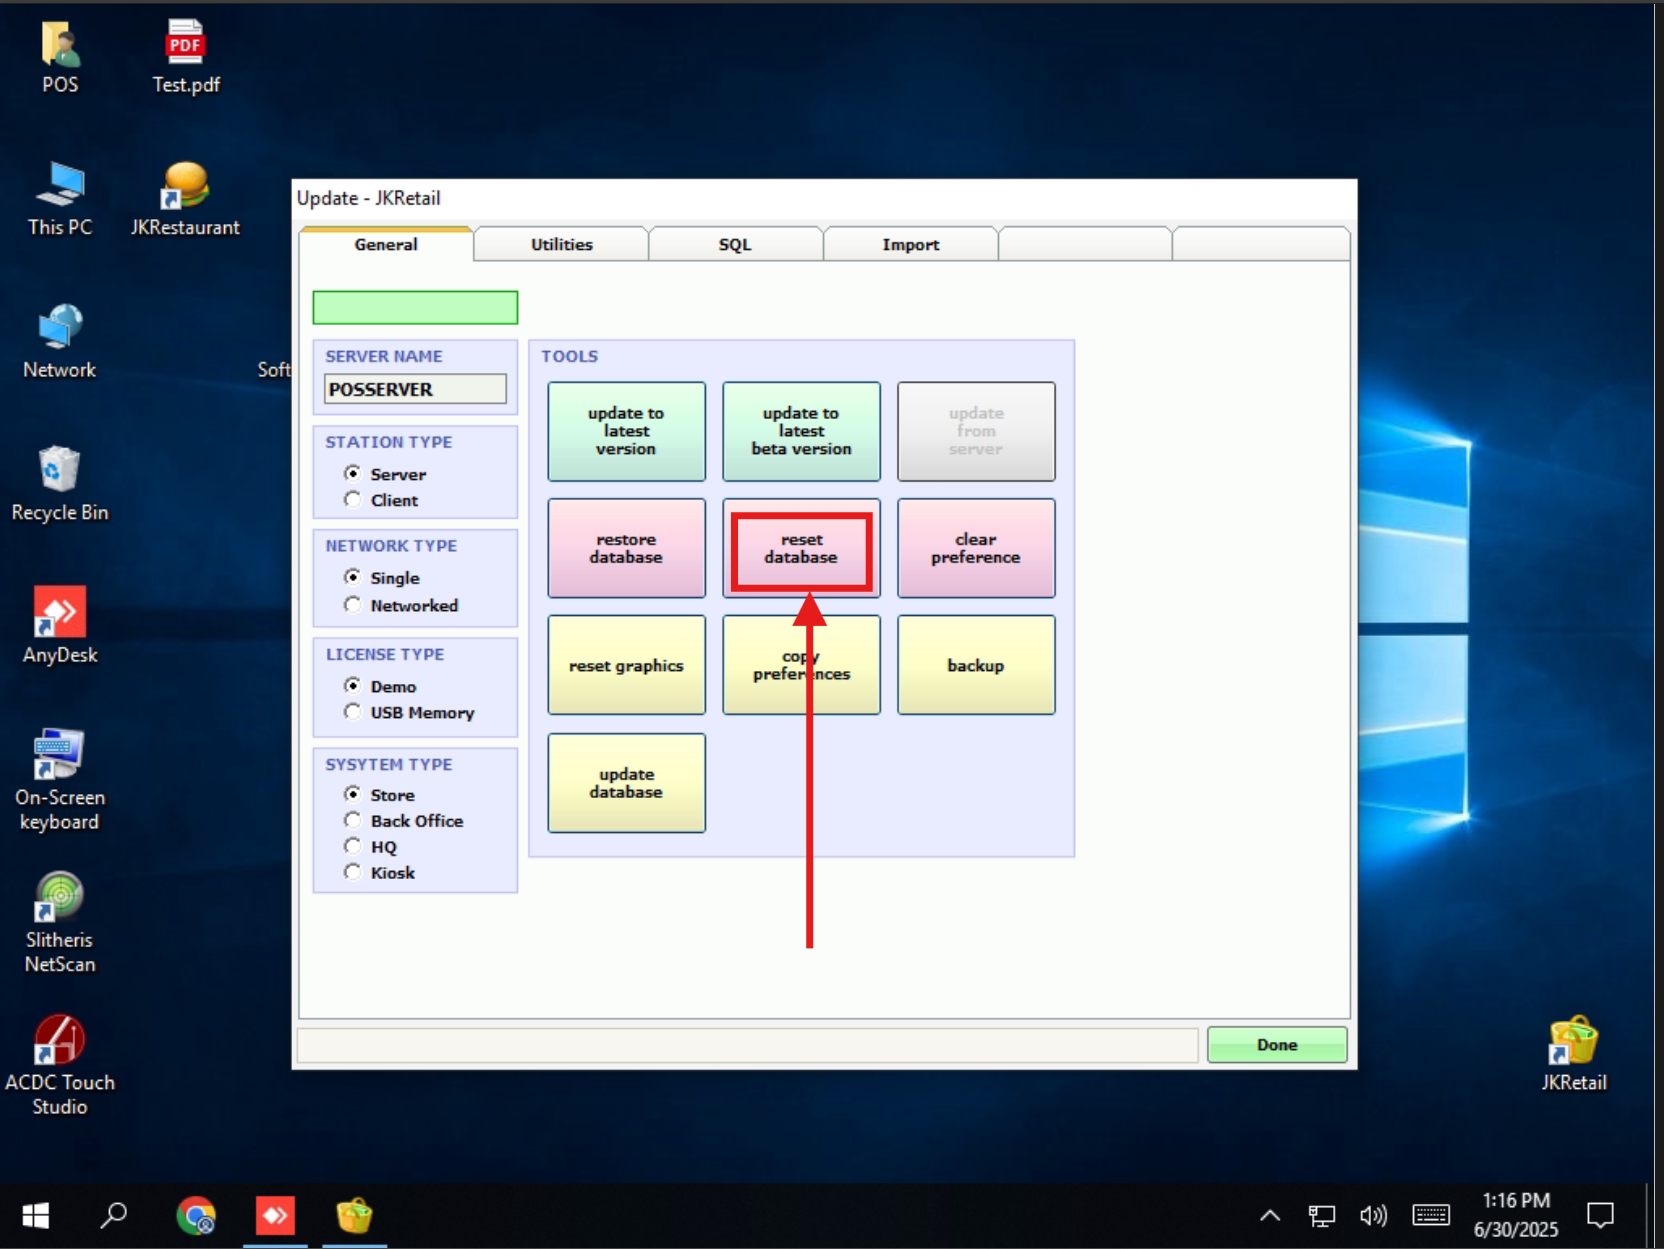Image resolution: width=1664 pixels, height=1249 pixels.
Task: Select the Recycle Bin icon
Action: point(60,484)
